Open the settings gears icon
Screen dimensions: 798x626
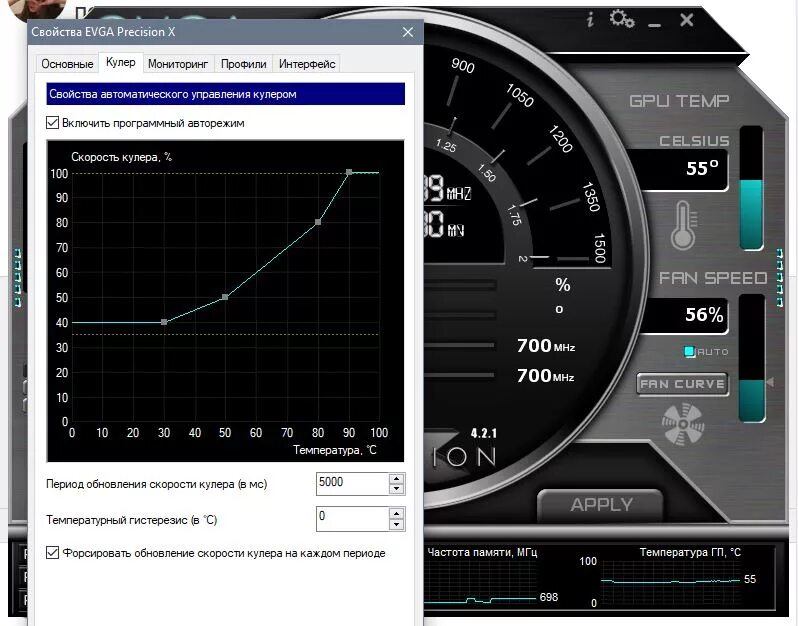click(x=622, y=19)
